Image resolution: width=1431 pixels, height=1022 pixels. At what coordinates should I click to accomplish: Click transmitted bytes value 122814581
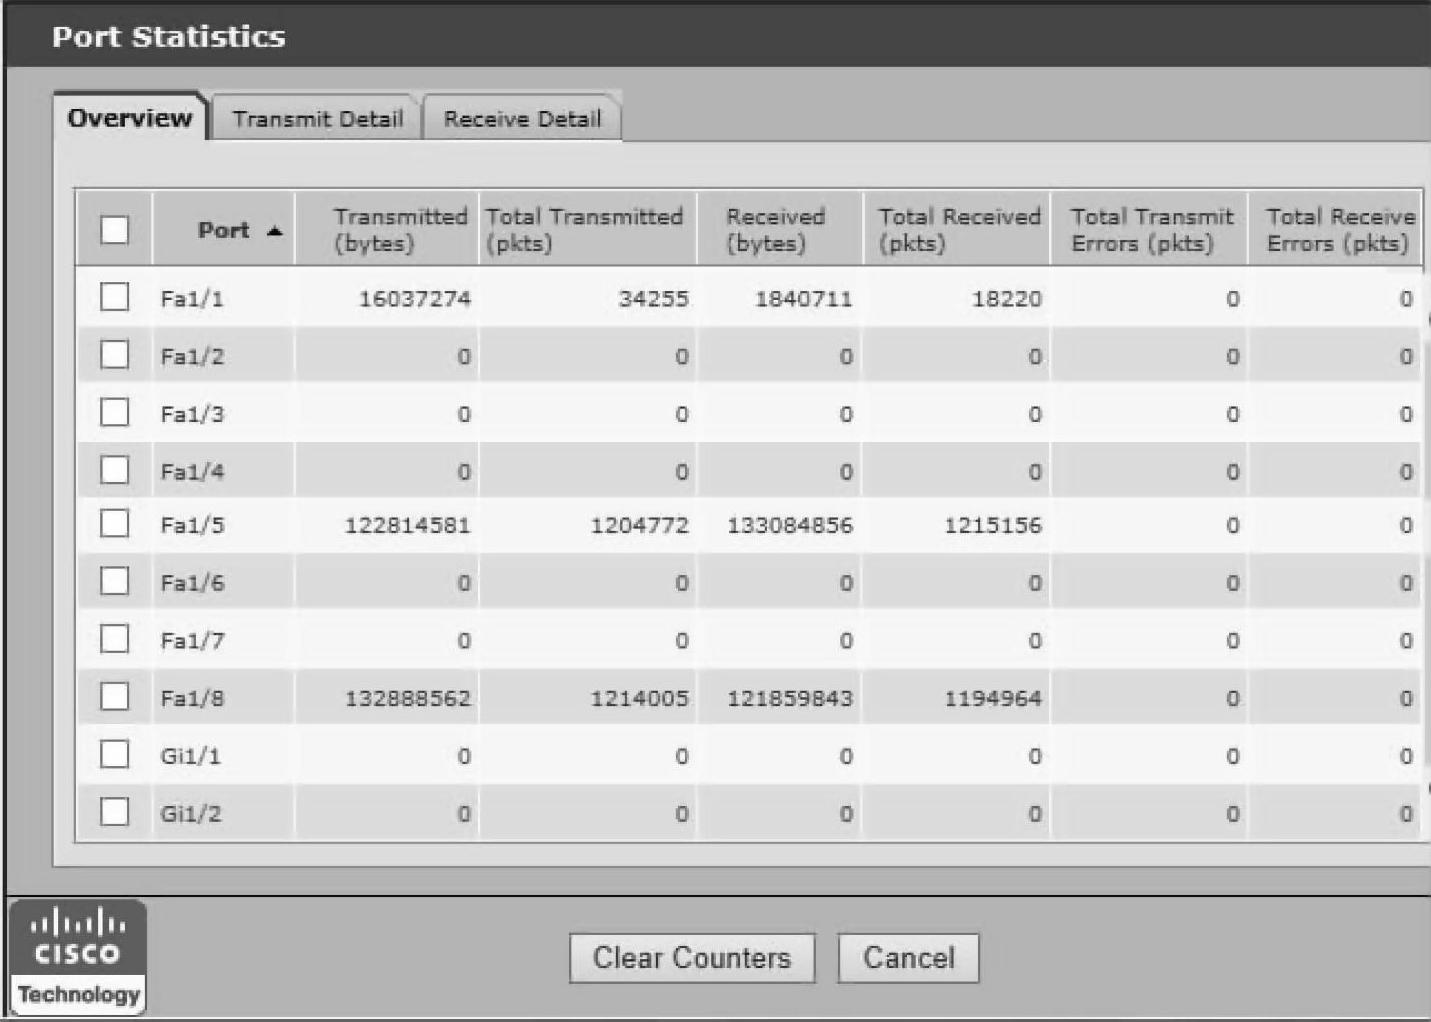[407, 525]
